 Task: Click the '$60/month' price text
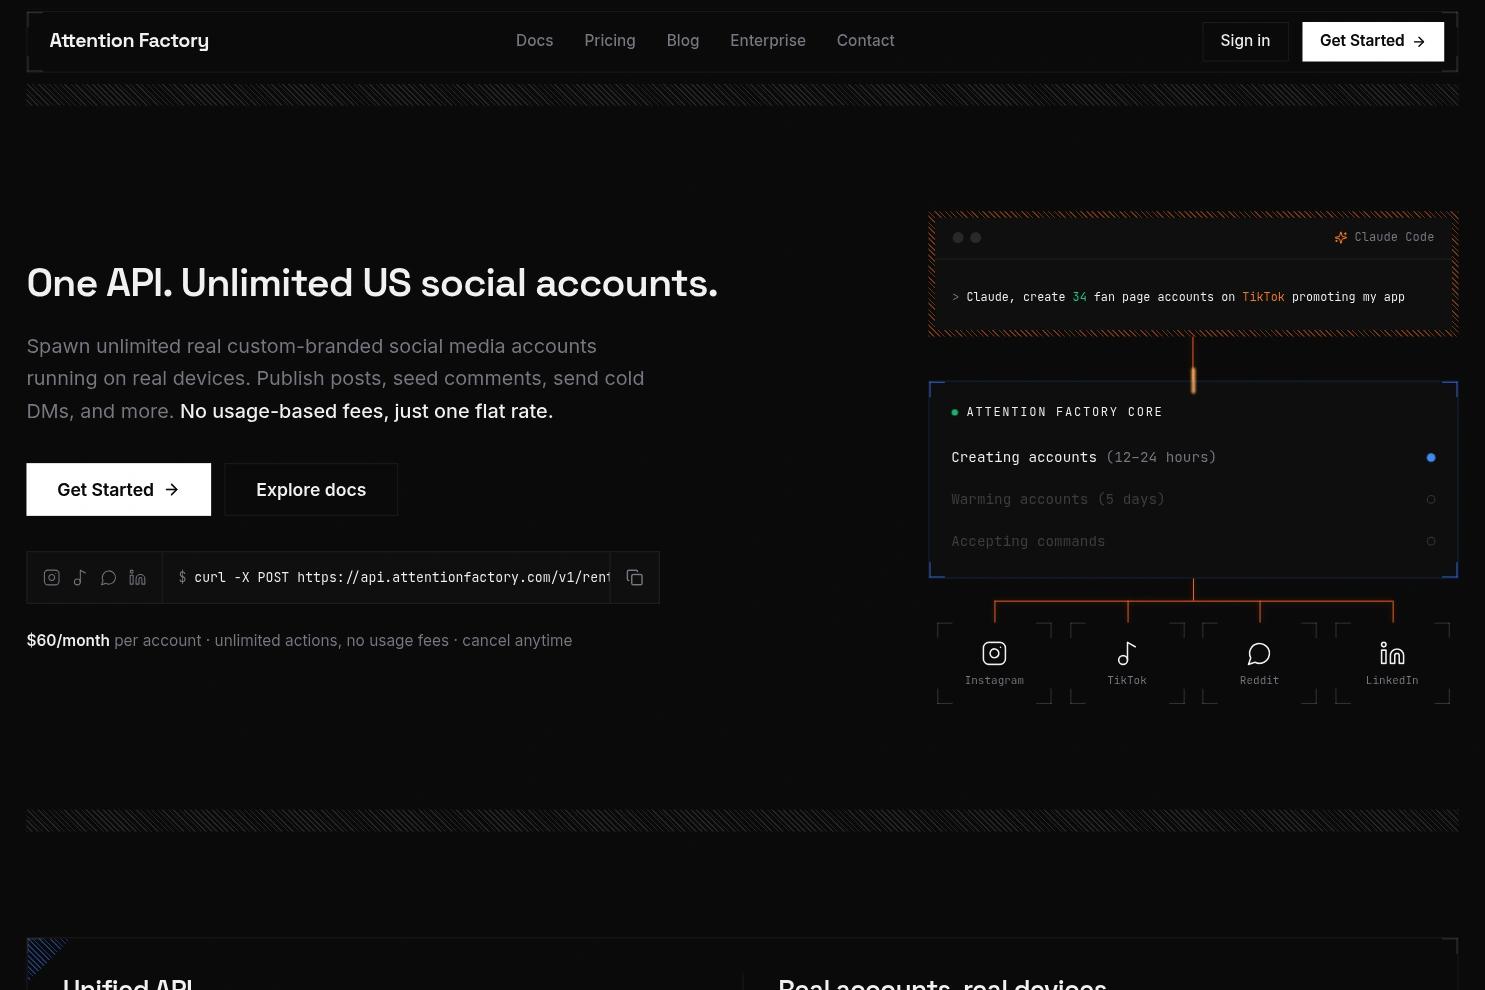[68, 641]
